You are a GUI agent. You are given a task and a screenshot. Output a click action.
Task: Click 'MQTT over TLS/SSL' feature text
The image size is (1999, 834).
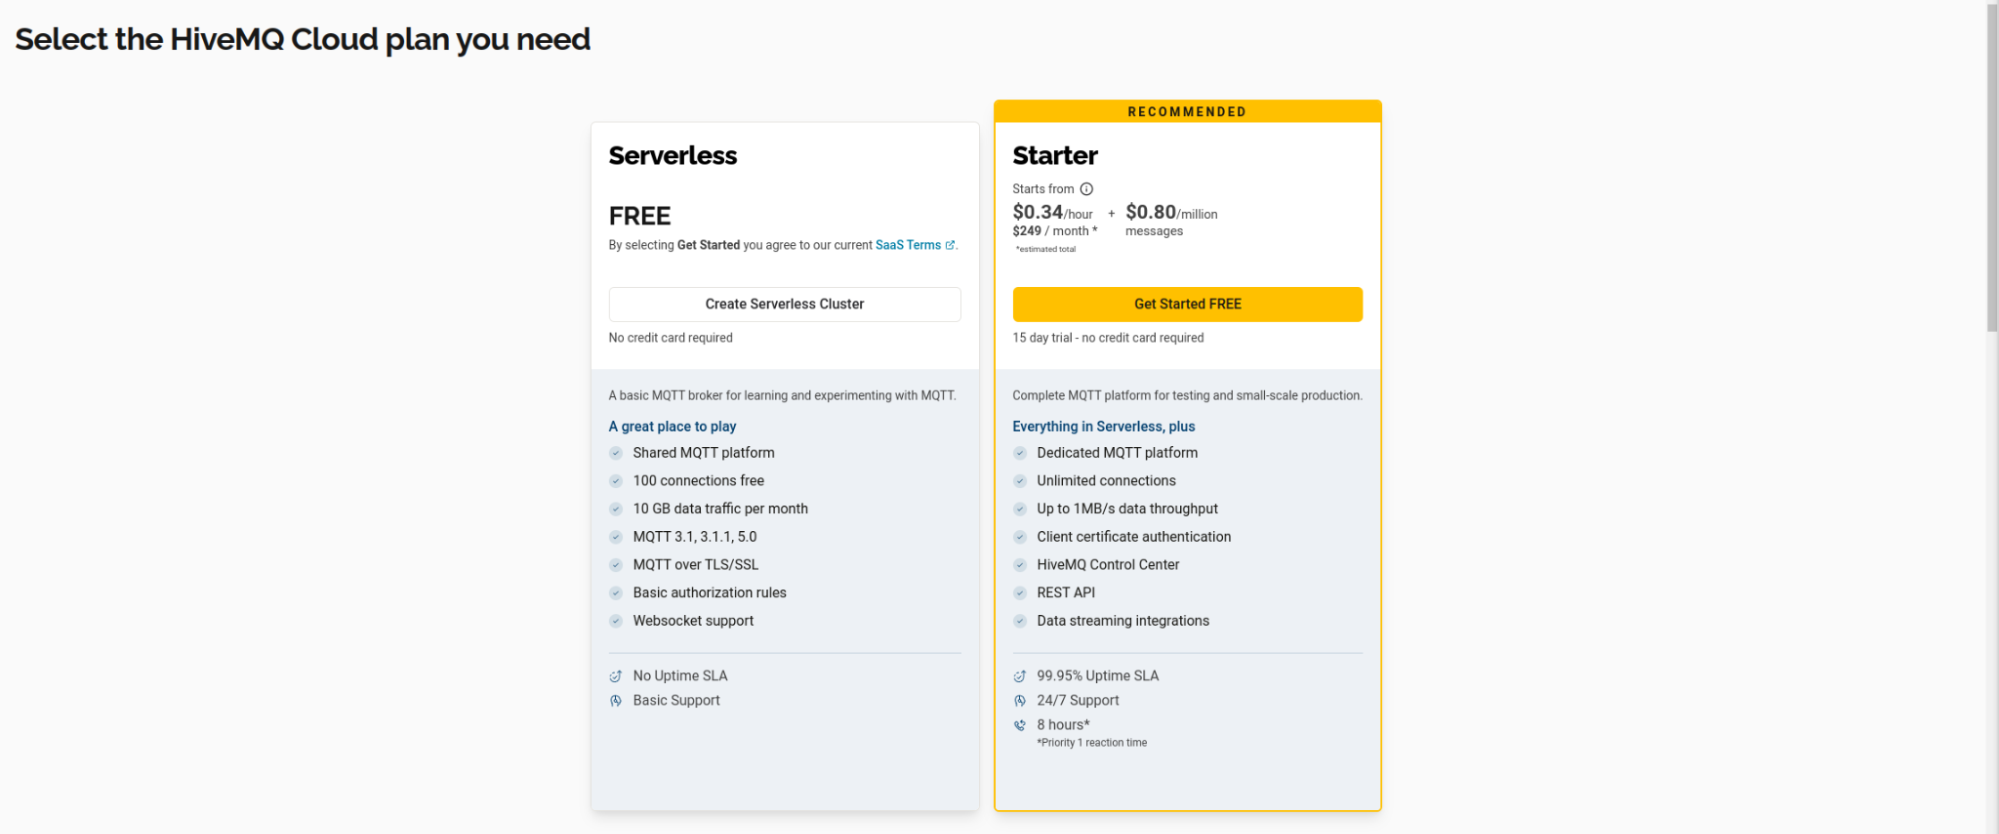coord(696,565)
